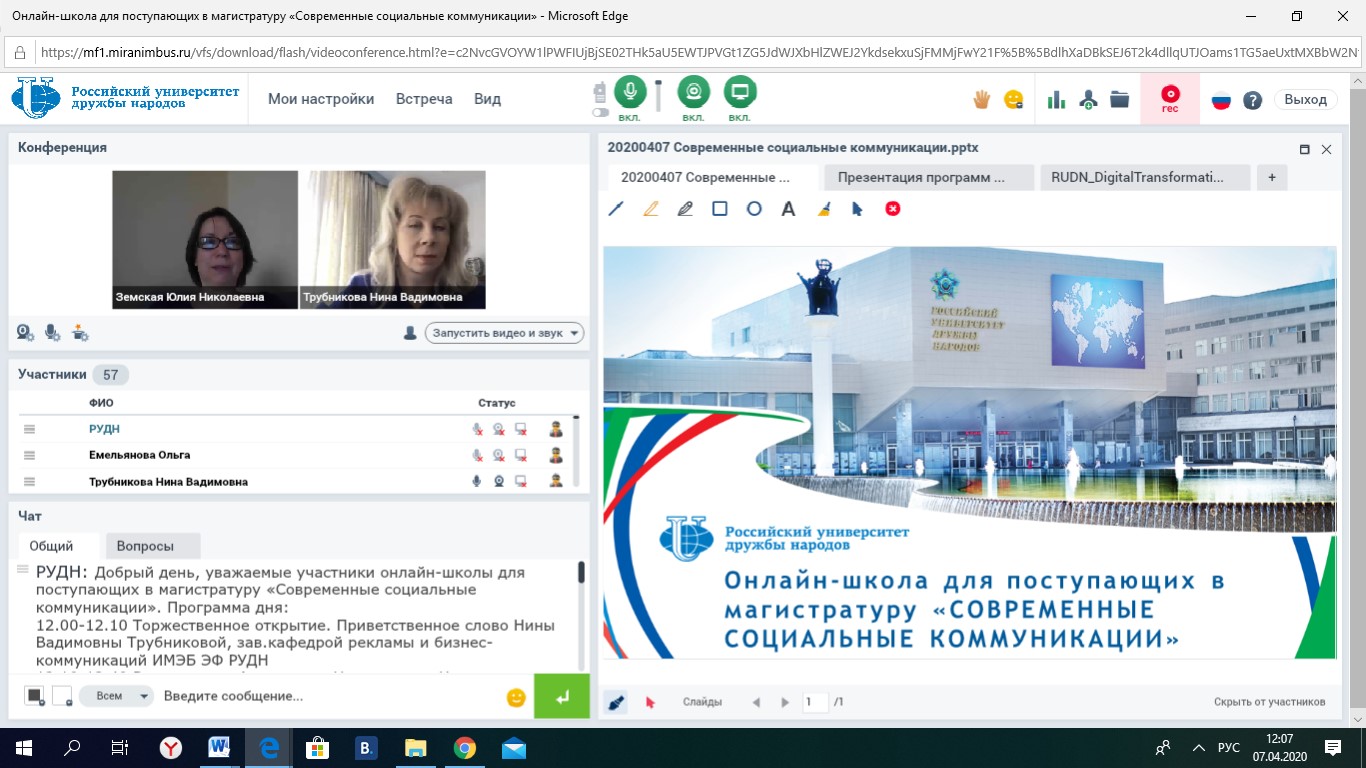Viewport: 1366px width, 768px height.
Task: Select the 20200407 Современные tab
Action: click(713, 177)
